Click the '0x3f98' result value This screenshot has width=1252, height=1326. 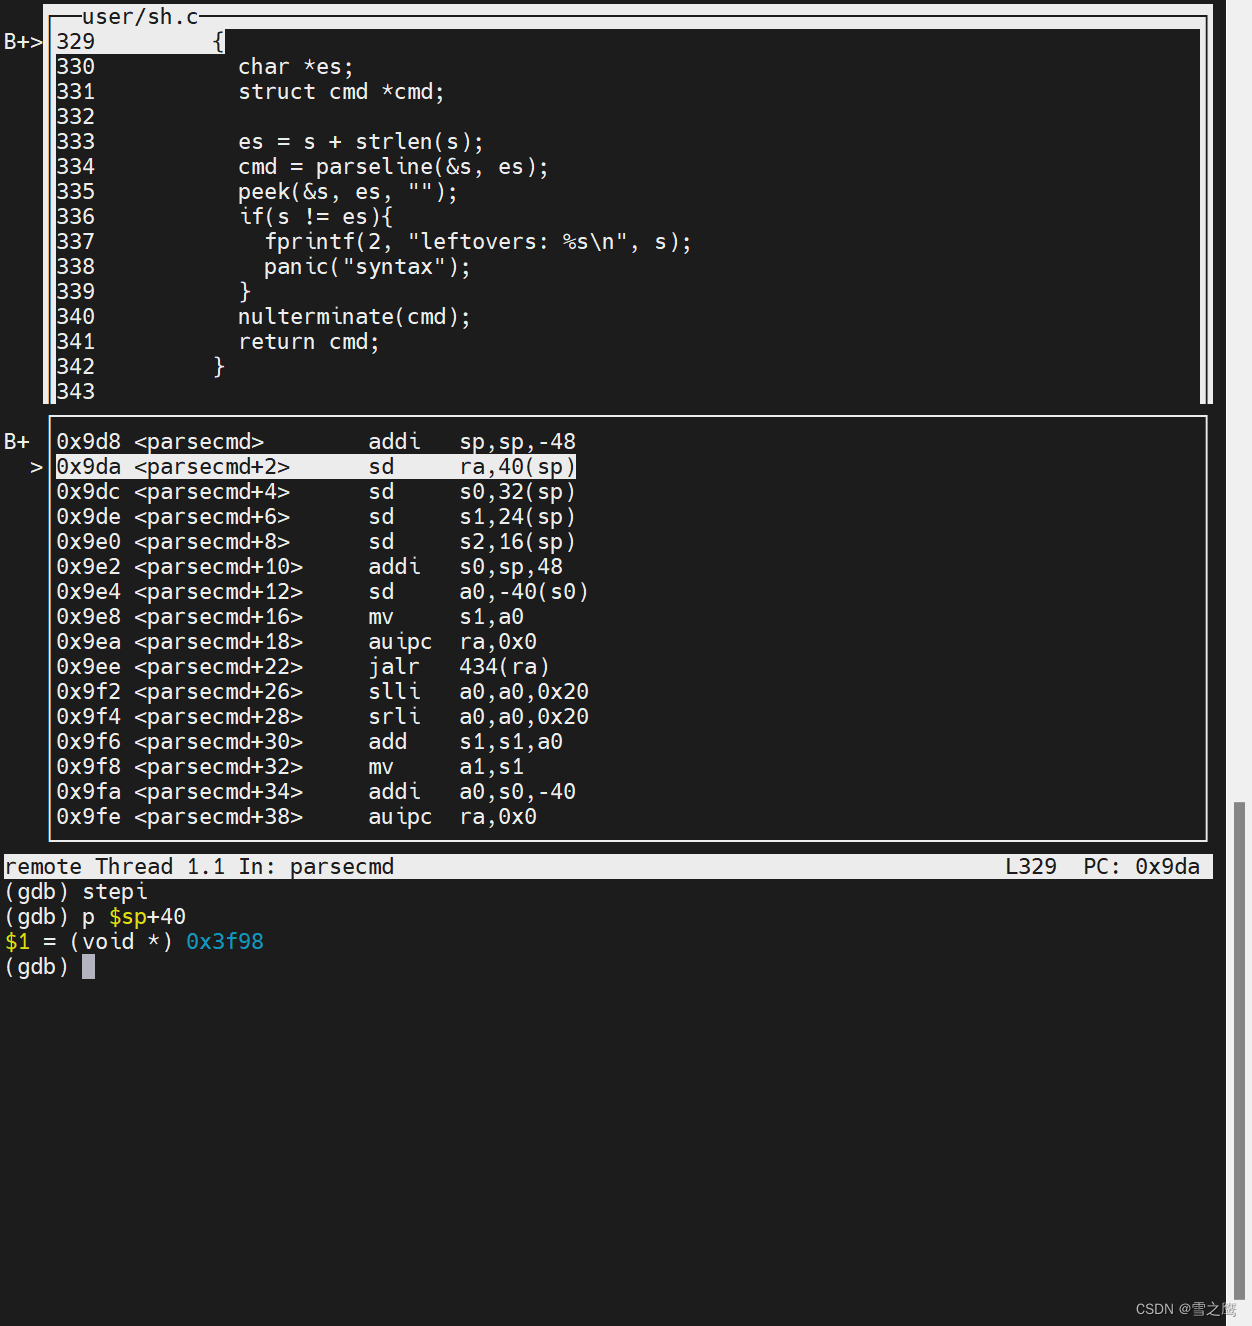(x=225, y=942)
